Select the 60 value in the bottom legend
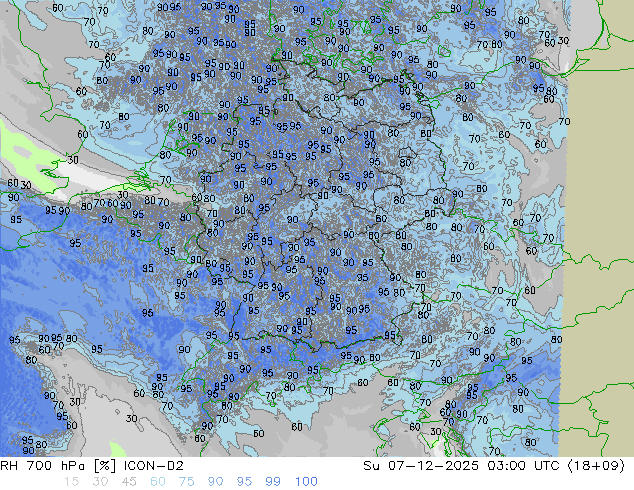 tap(158, 482)
